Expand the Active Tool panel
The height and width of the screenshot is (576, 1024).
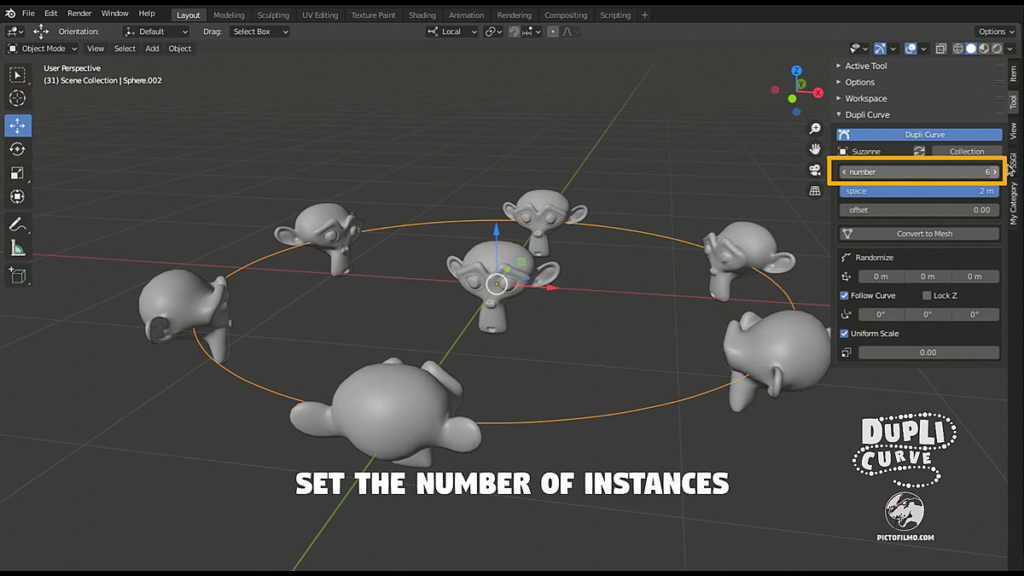point(865,66)
